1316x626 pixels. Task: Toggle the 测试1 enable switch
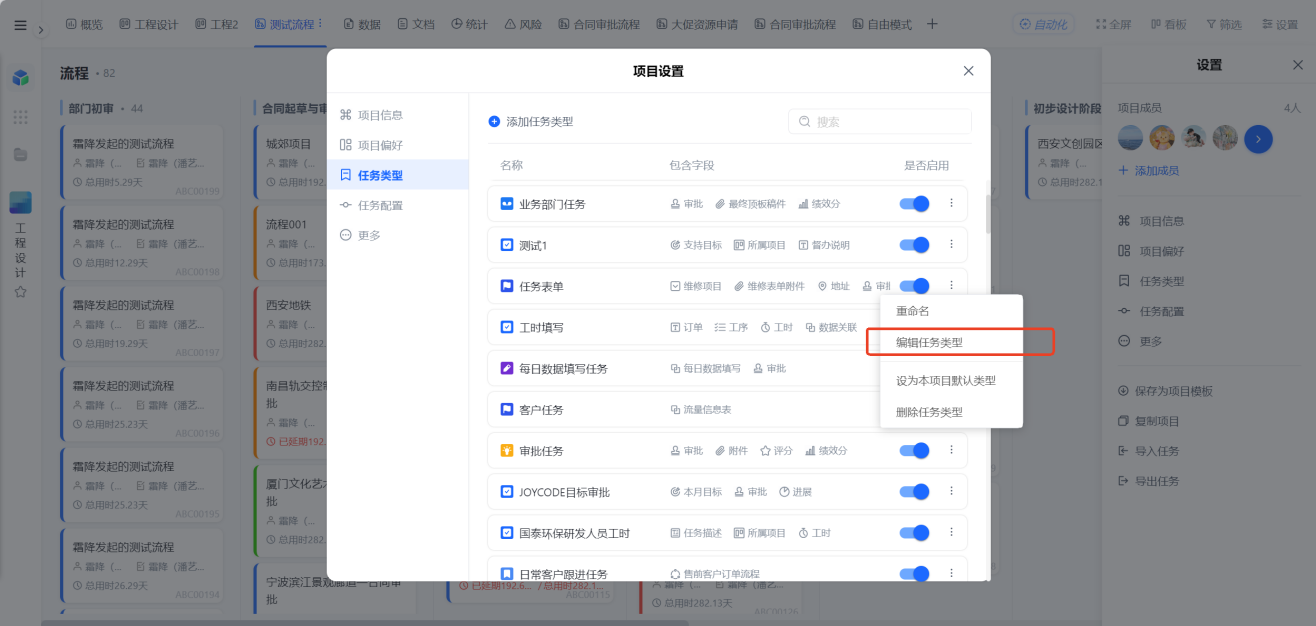(x=915, y=245)
